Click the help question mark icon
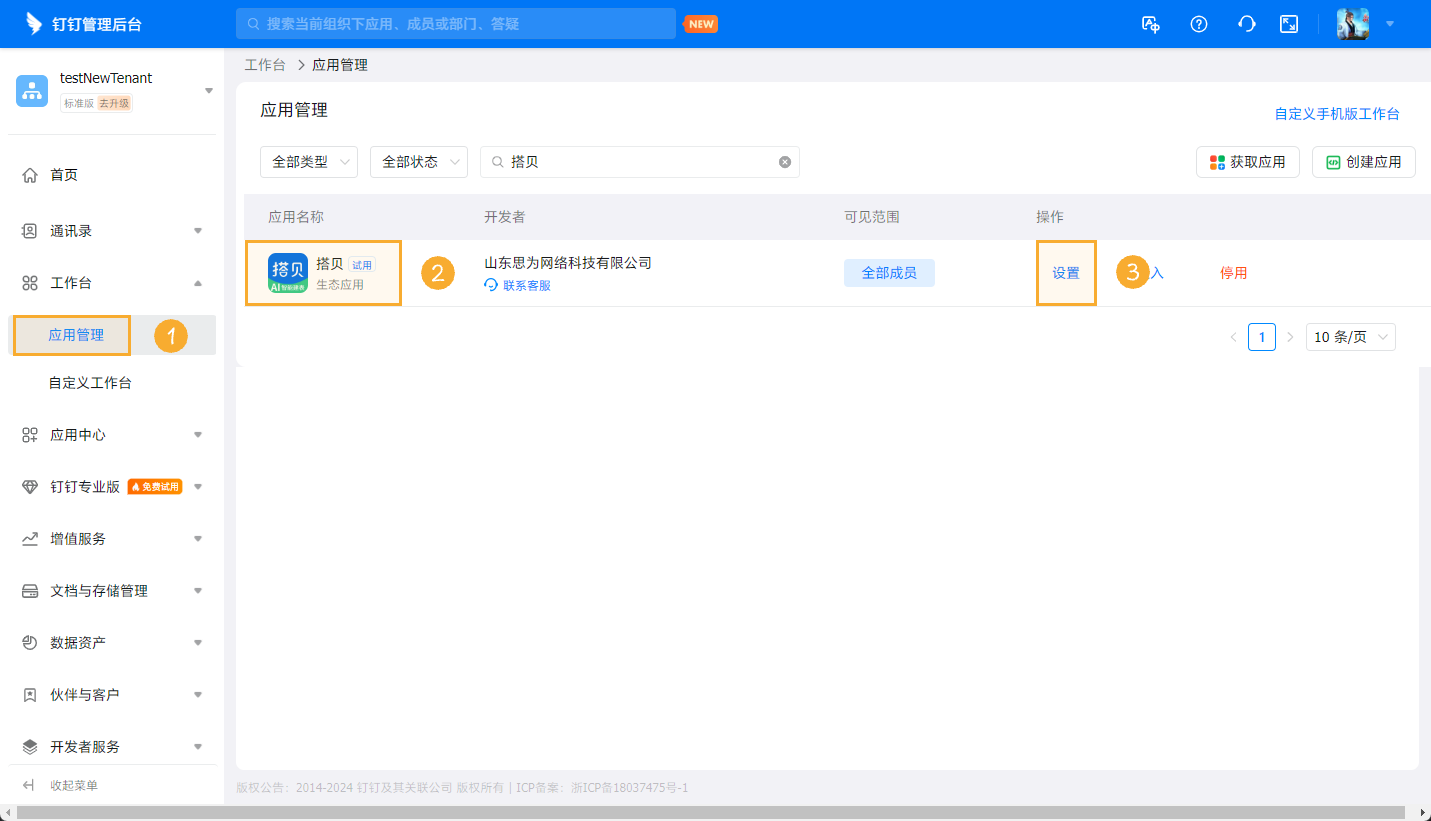This screenshot has height=821, width=1431. (1198, 23)
